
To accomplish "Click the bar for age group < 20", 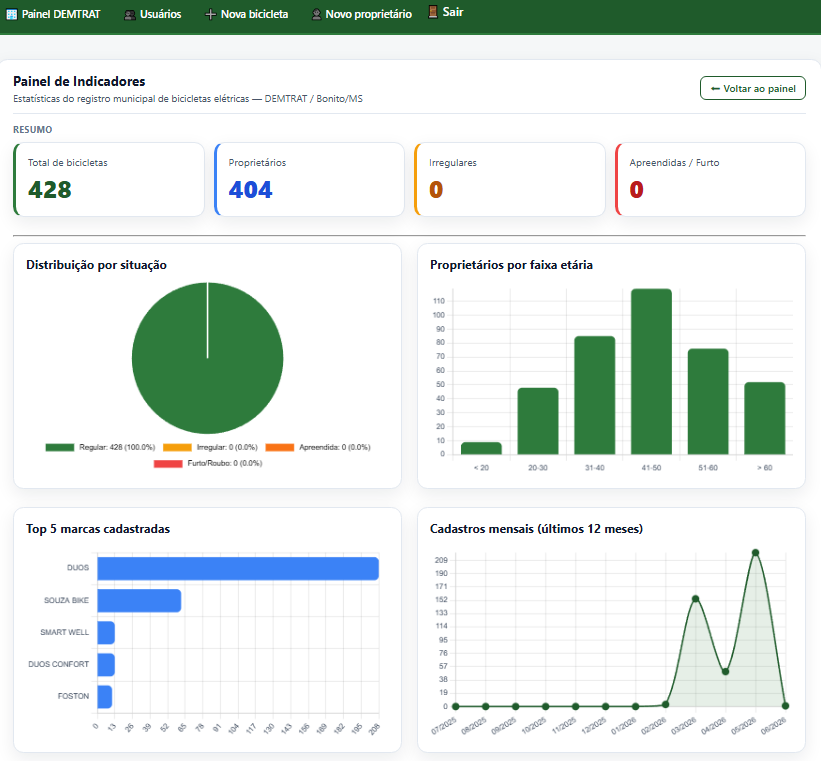I will [481, 448].
